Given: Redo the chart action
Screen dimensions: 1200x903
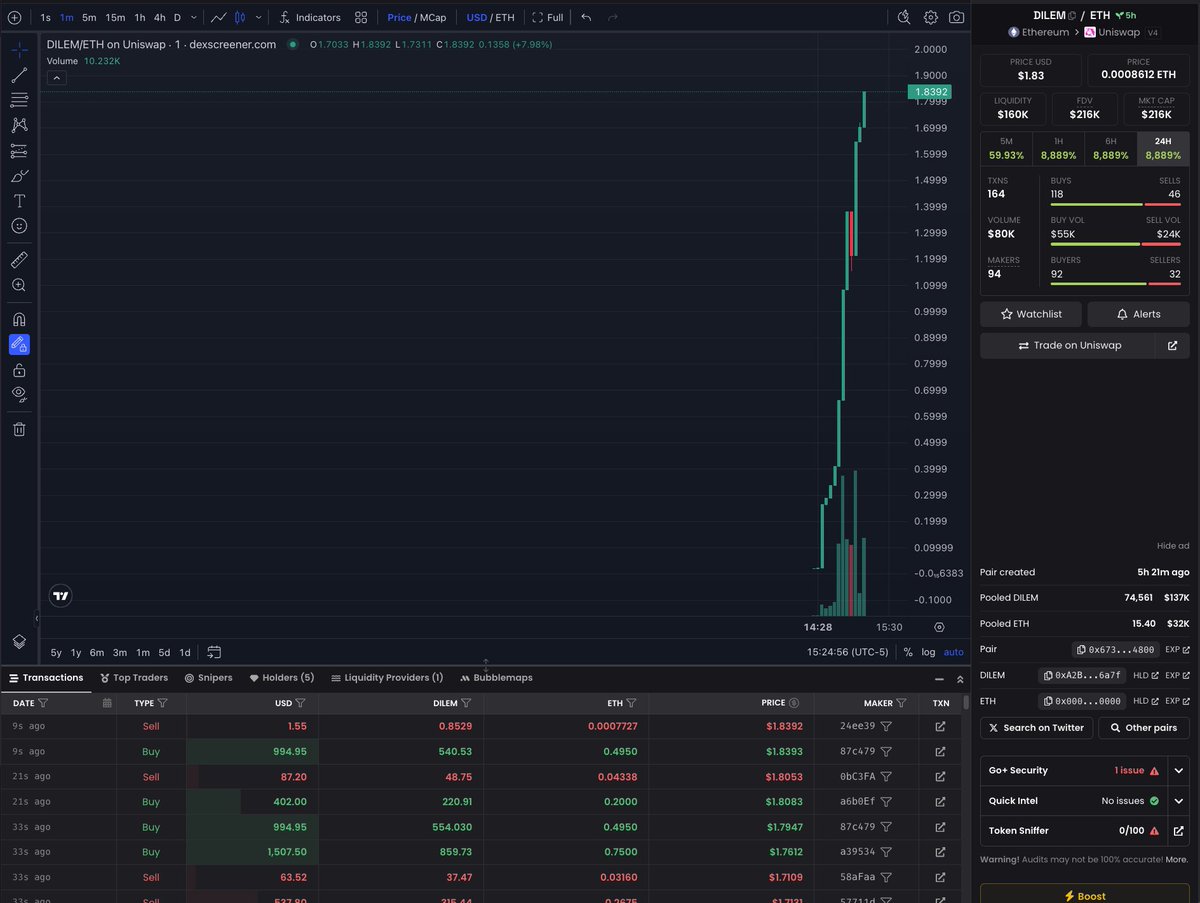Looking at the screenshot, I should (x=613, y=17).
